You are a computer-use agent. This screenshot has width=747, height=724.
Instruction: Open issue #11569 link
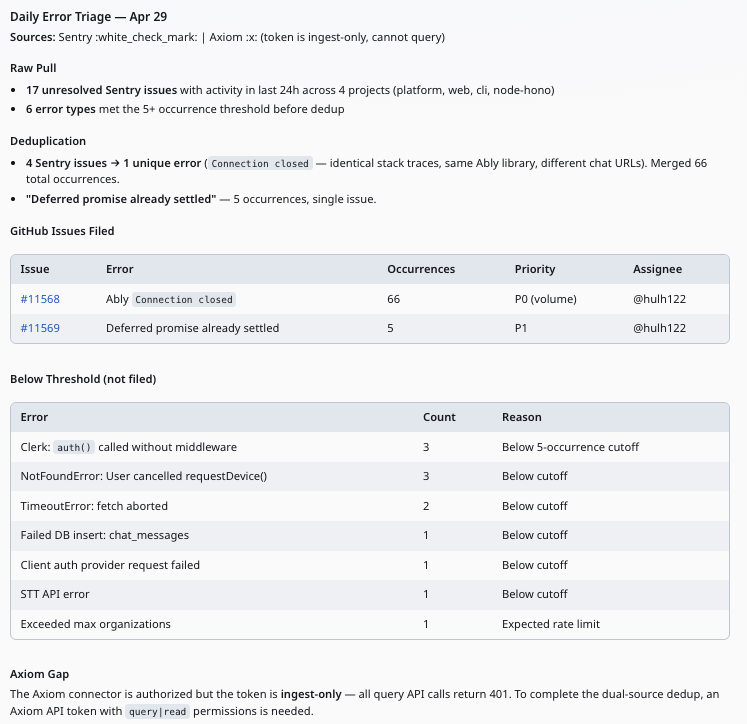pyautogui.click(x=40, y=328)
